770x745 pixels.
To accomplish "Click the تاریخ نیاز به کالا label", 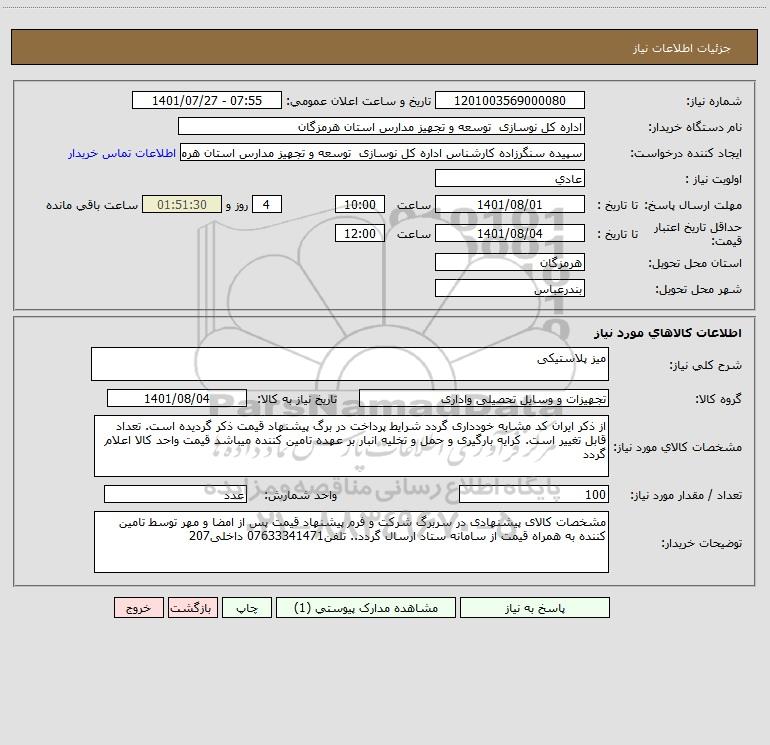I will coord(298,399).
